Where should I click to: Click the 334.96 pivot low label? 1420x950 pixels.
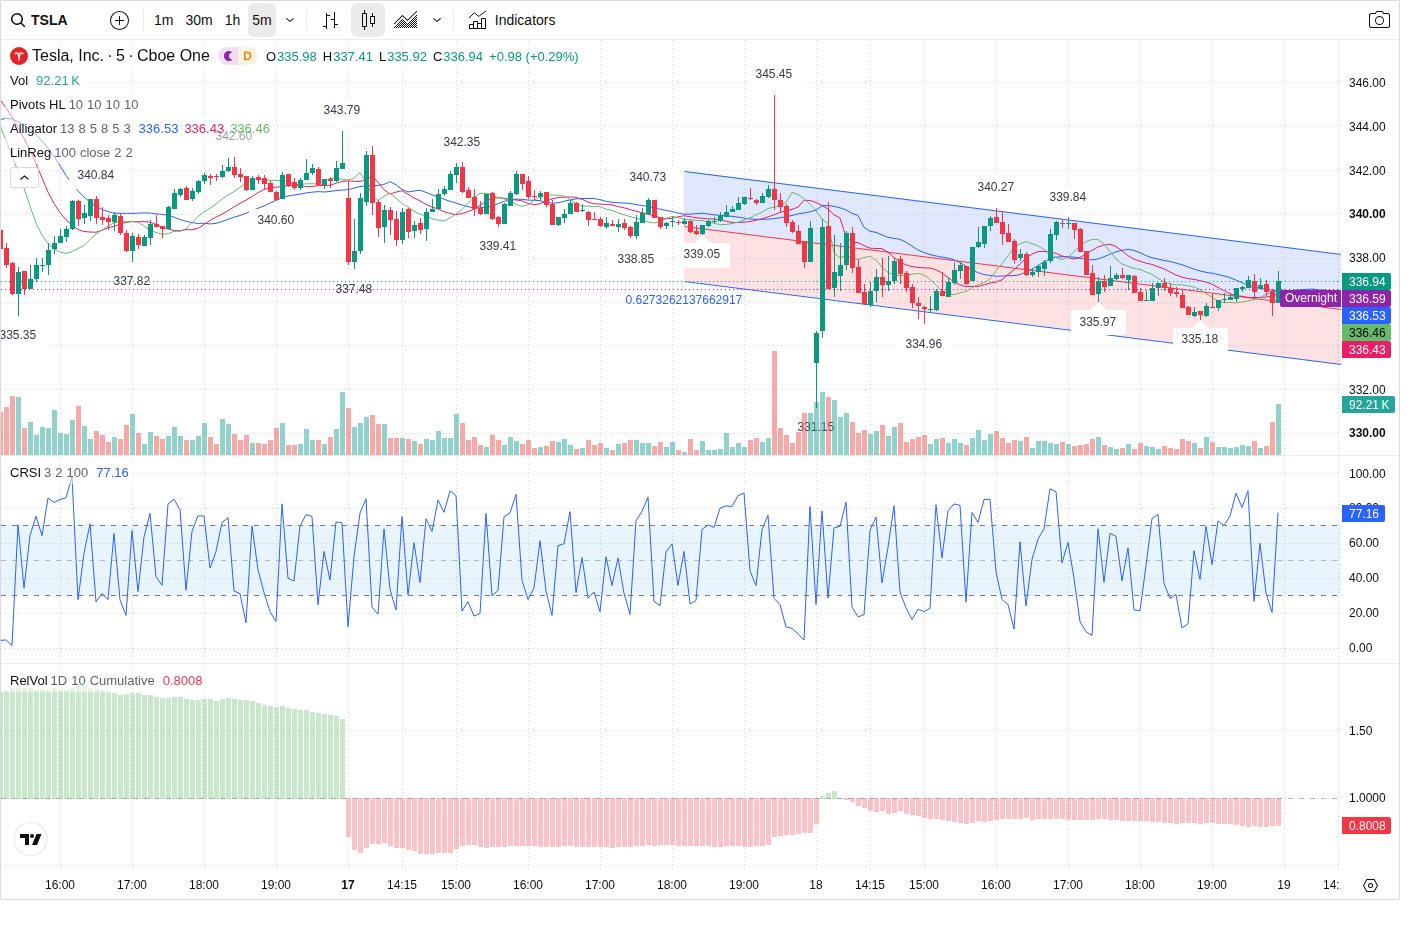point(923,344)
